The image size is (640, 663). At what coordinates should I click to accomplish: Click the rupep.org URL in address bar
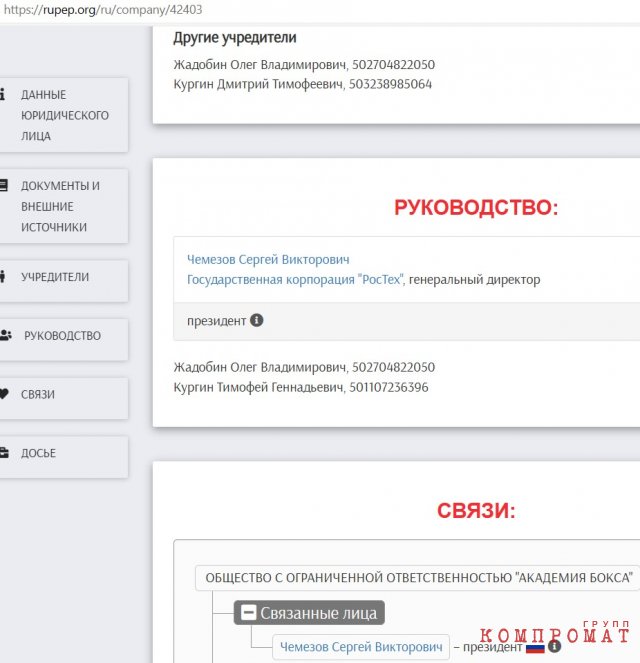point(103,9)
